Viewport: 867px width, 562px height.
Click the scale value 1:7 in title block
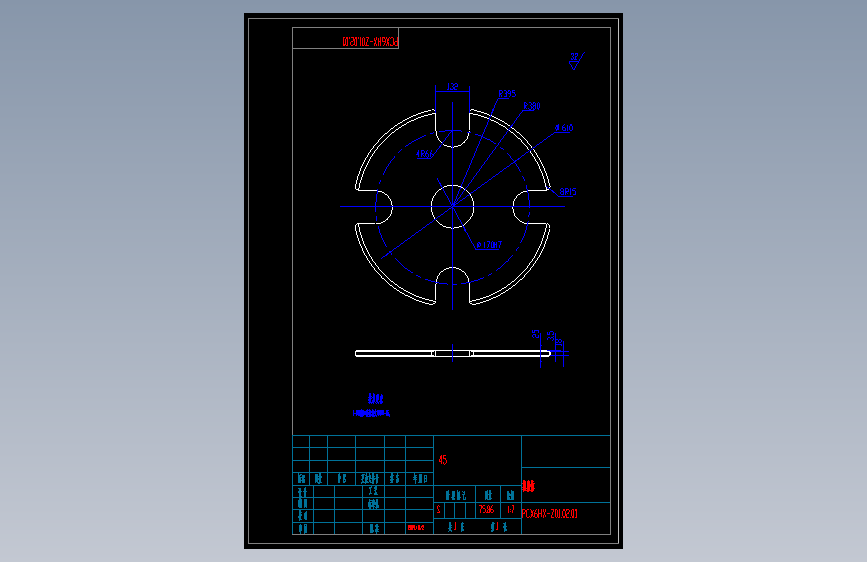click(x=510, y=509)
